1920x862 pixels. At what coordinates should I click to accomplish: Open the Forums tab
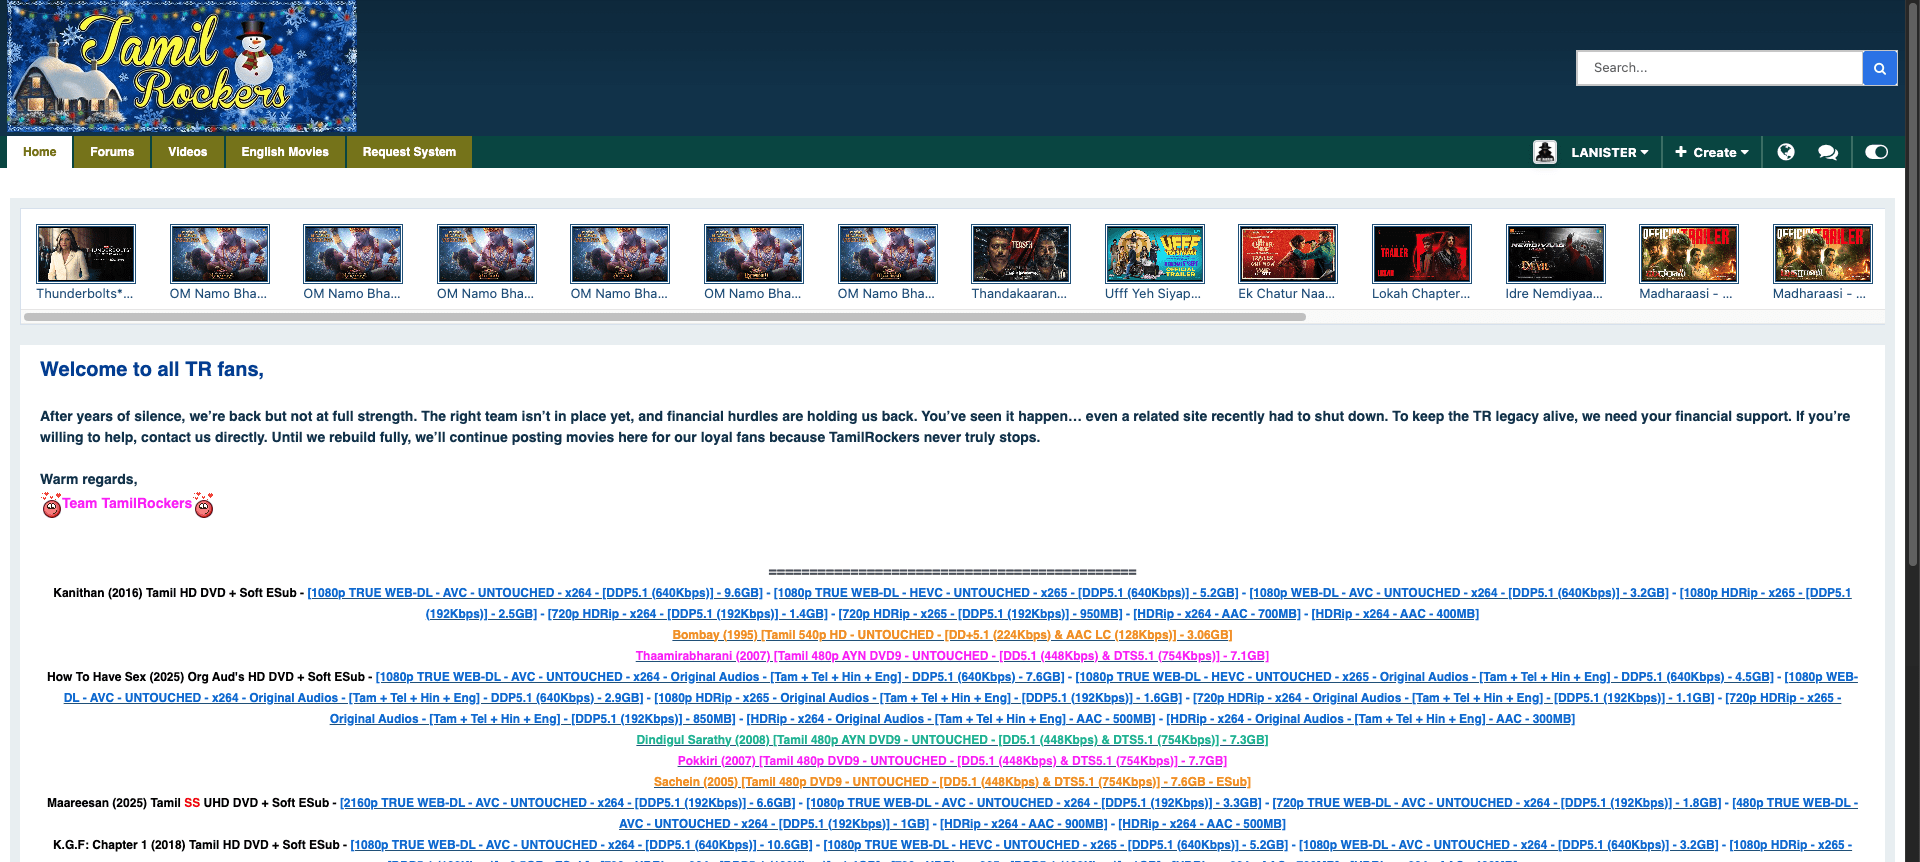click(x=112, y=152)
